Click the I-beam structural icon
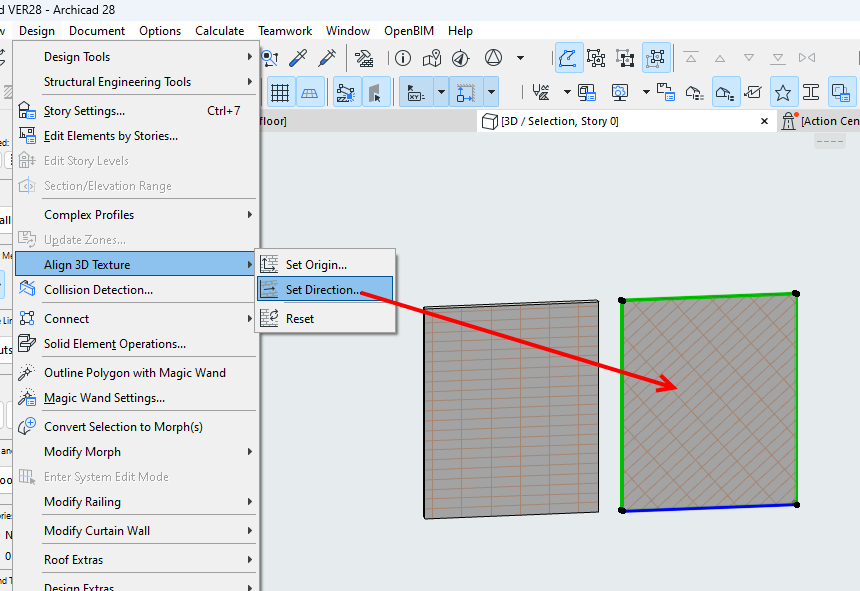The image size is (860, 591). [x=811, y=92]
